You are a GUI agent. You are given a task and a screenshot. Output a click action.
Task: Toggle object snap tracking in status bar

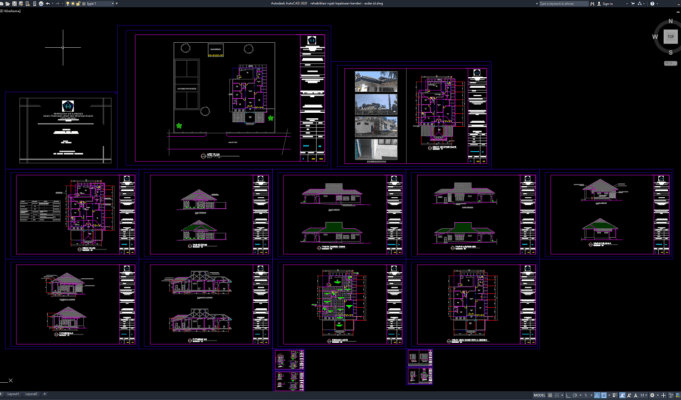tap(597, 395)
